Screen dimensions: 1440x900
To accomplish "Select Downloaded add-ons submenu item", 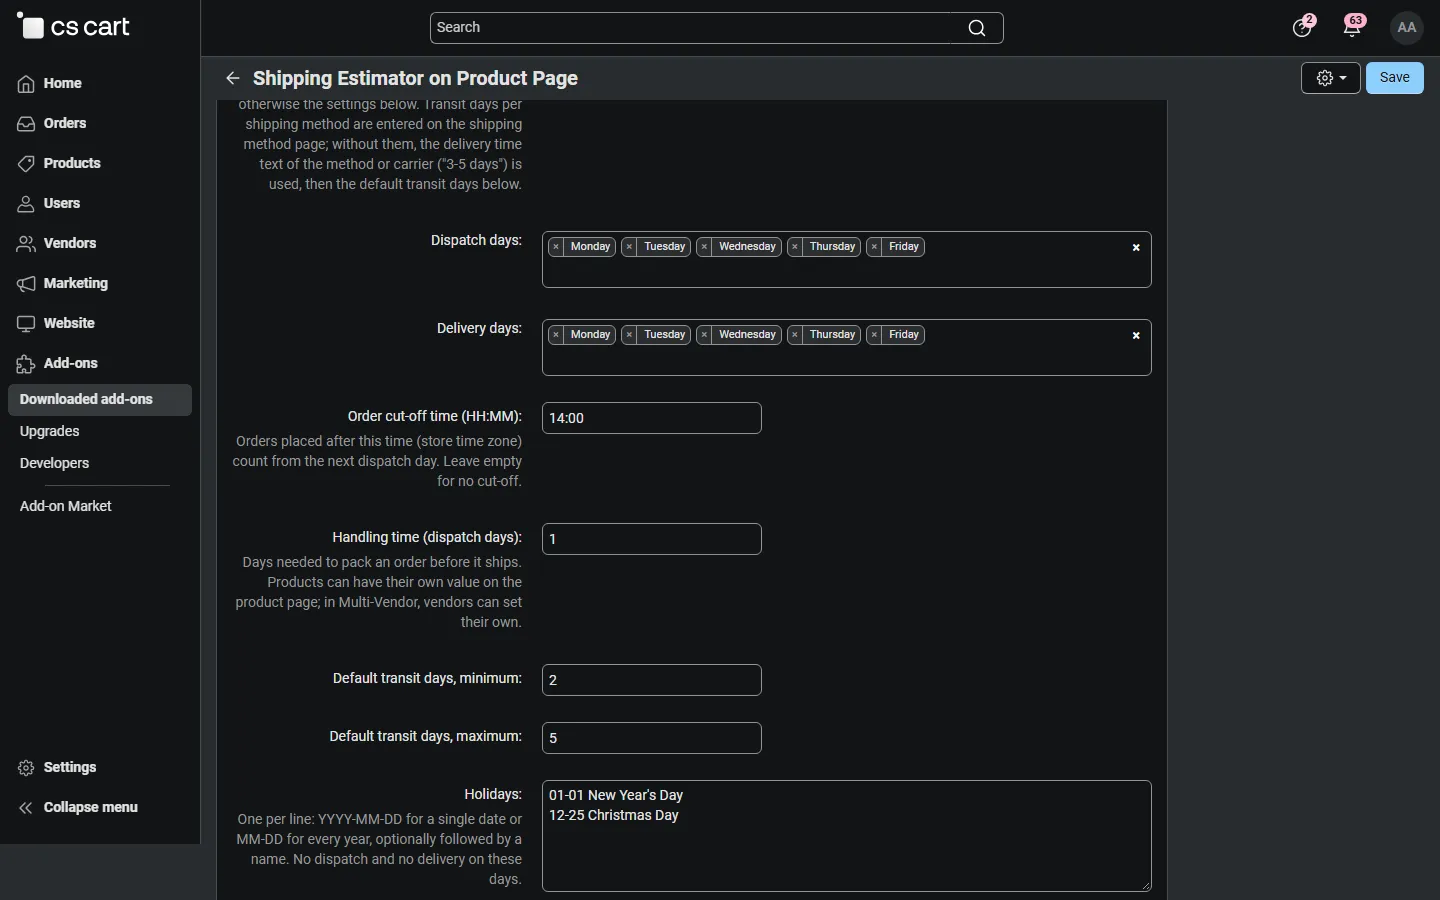I will (x=100, y=400).
